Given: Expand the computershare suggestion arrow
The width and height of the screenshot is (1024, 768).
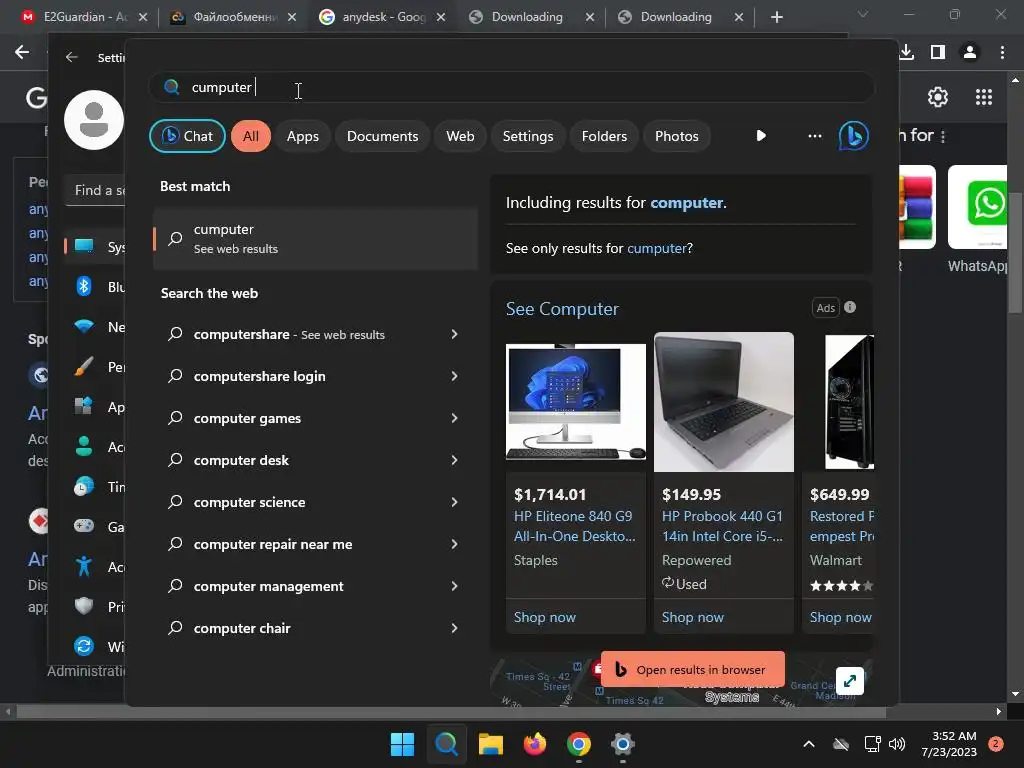Looking at the screenshot, I should point(455,334).
